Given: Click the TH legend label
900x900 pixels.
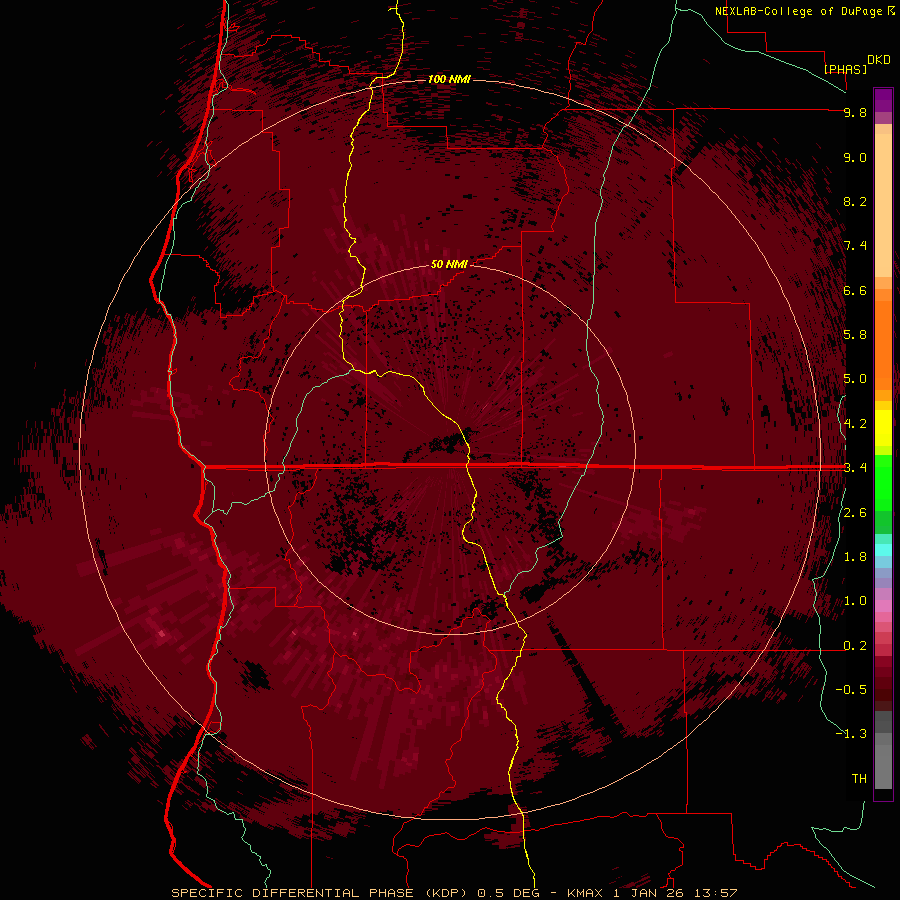Looking at the screenshot, I should point(859,779).
